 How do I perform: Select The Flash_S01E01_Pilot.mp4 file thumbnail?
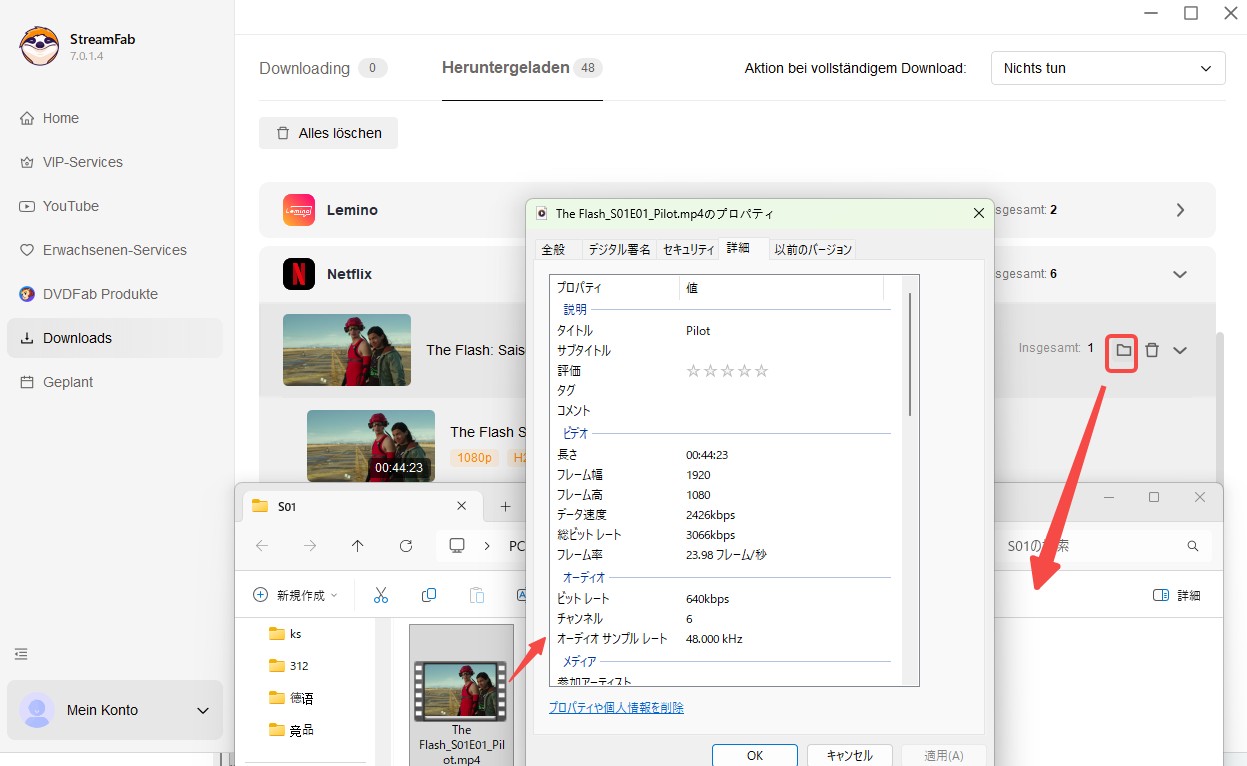(461, 691)
